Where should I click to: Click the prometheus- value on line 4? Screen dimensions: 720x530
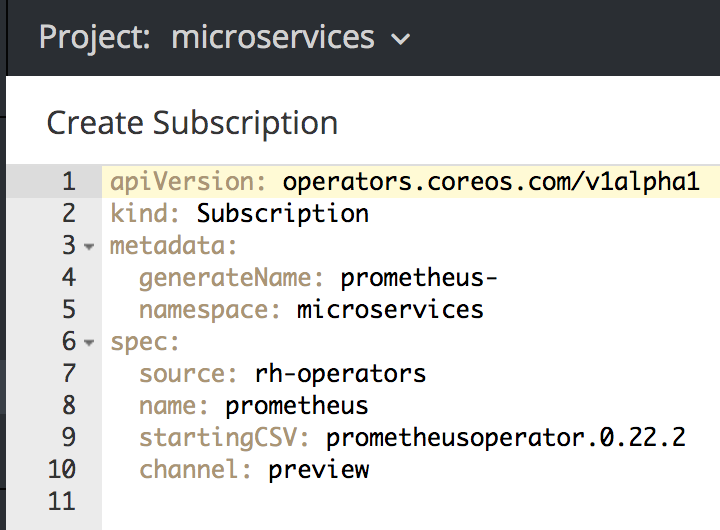pos(418,278)
